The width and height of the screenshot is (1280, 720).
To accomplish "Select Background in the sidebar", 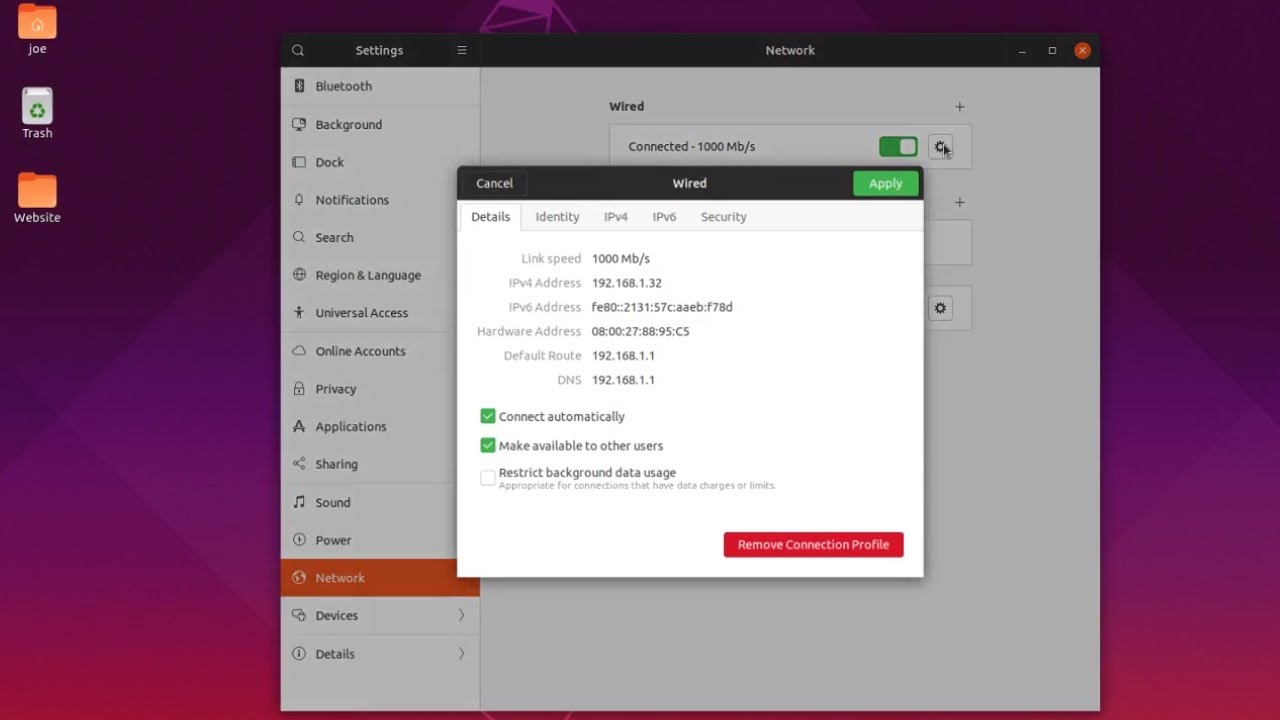I will pos(380,124).
